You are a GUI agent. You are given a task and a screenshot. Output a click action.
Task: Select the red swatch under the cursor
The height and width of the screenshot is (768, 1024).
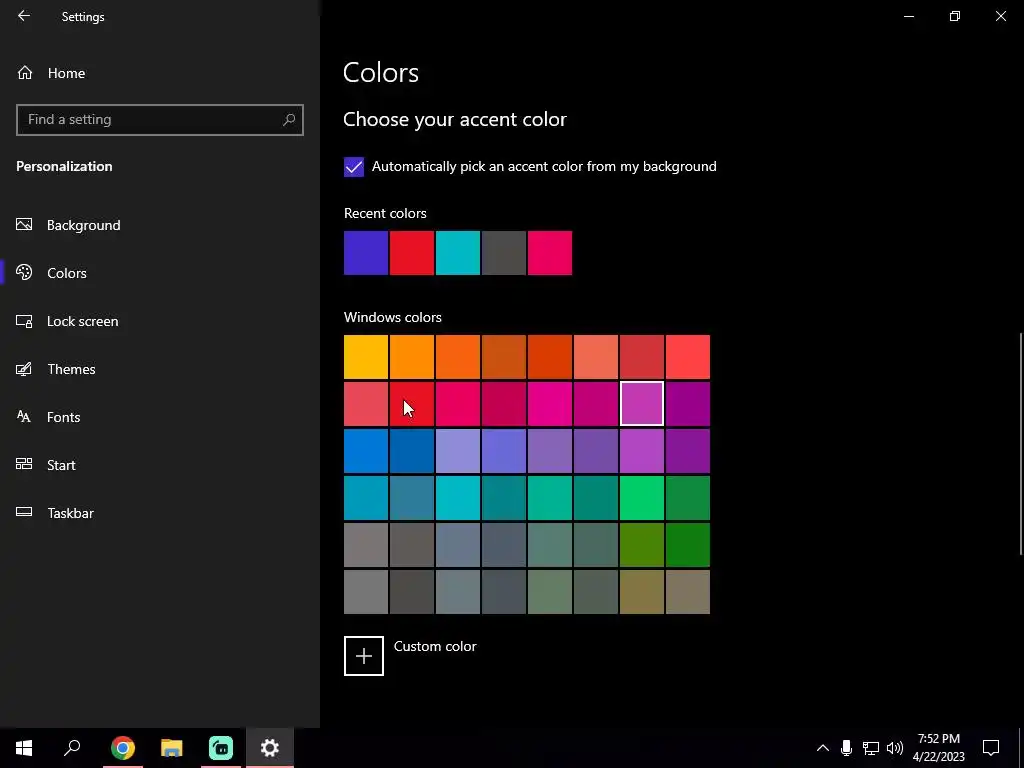412,404
